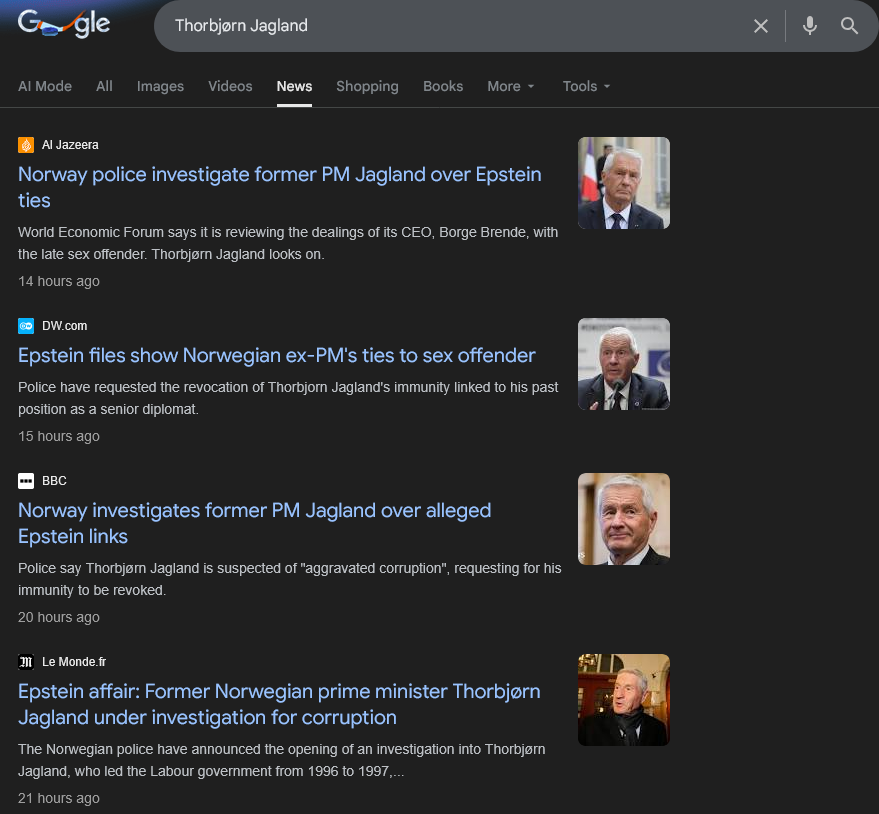Switch to the Images tab
The width and height of the screenshot is (879, 814).
[x=160, y=86]
